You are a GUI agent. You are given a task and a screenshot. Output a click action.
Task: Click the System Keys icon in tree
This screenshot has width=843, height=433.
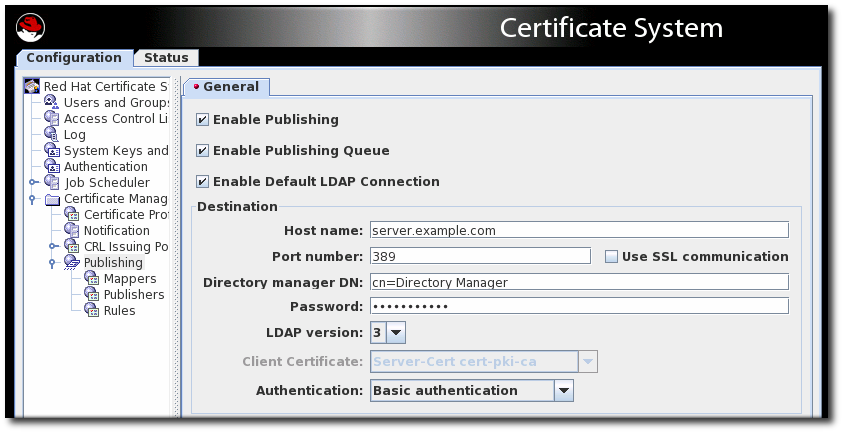click(52, 151)
